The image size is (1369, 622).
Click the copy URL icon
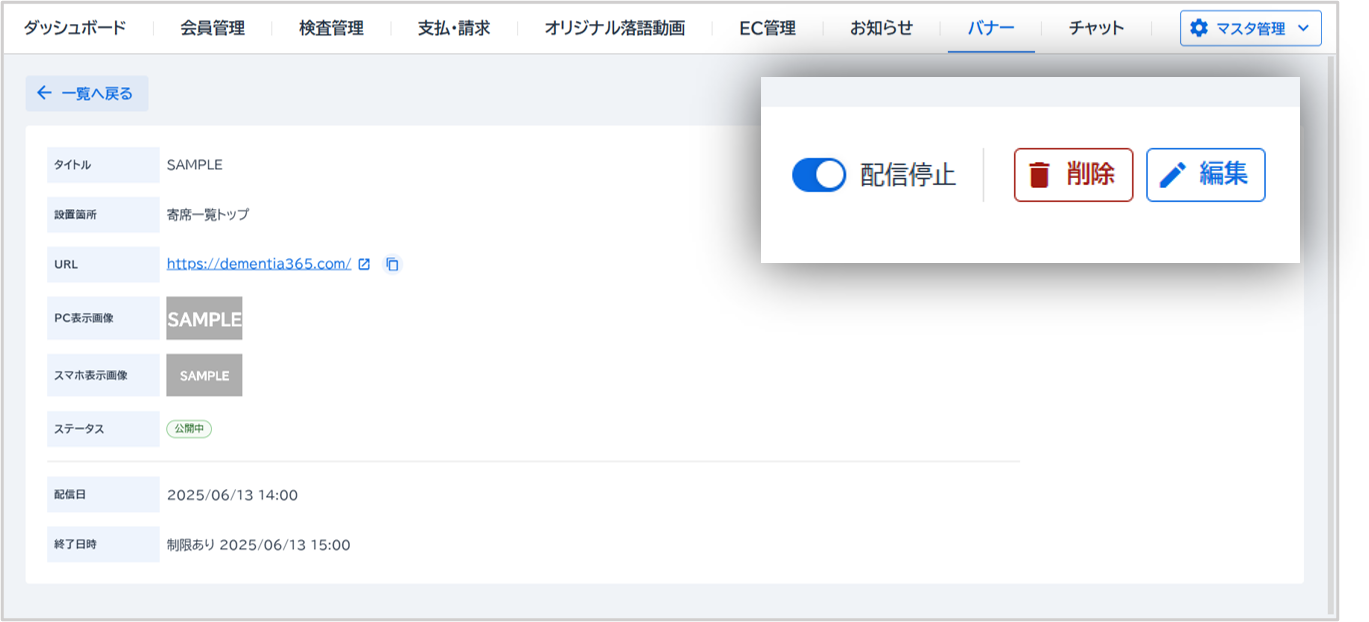pos(393,264)
